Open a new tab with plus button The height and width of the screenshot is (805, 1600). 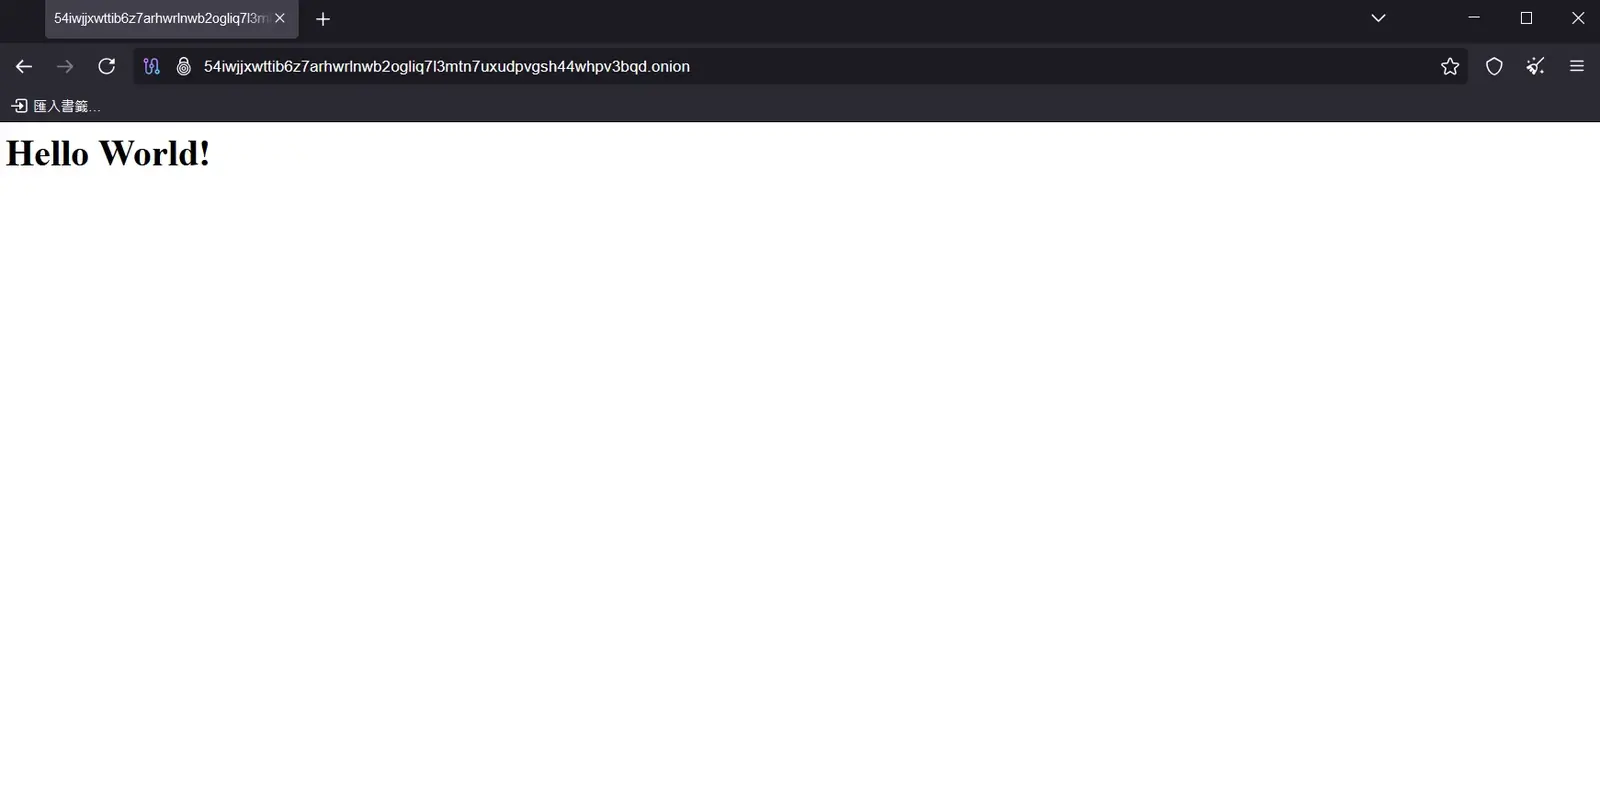[x=323, y=19]
